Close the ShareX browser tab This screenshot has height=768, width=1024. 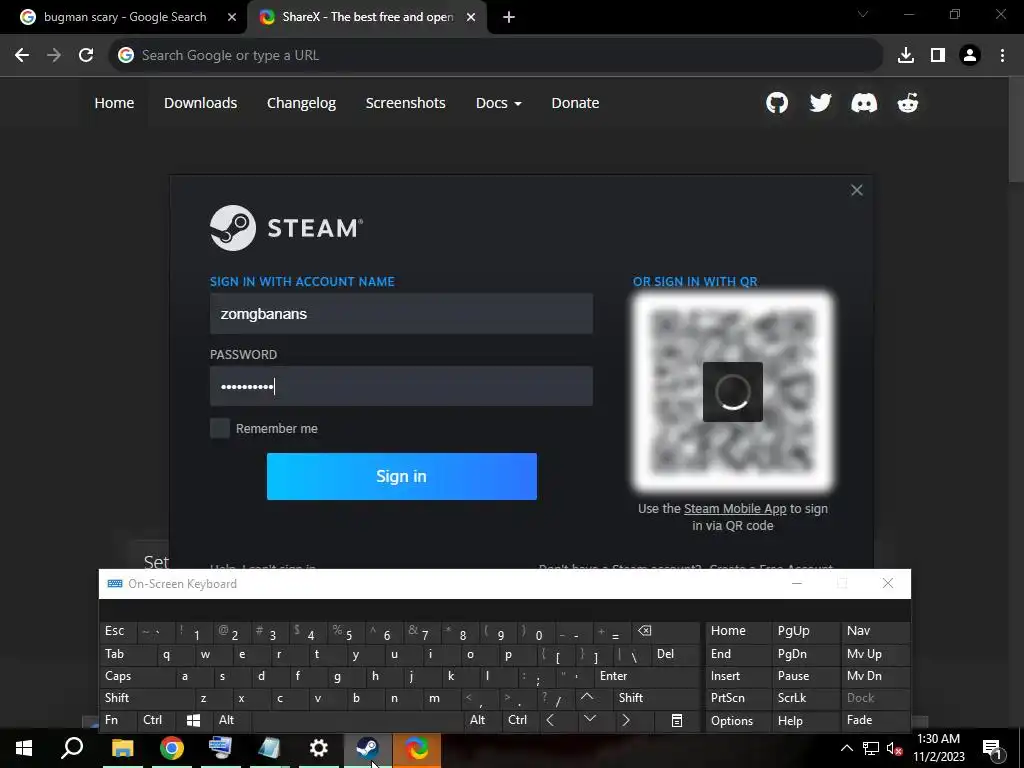(471, 18)
